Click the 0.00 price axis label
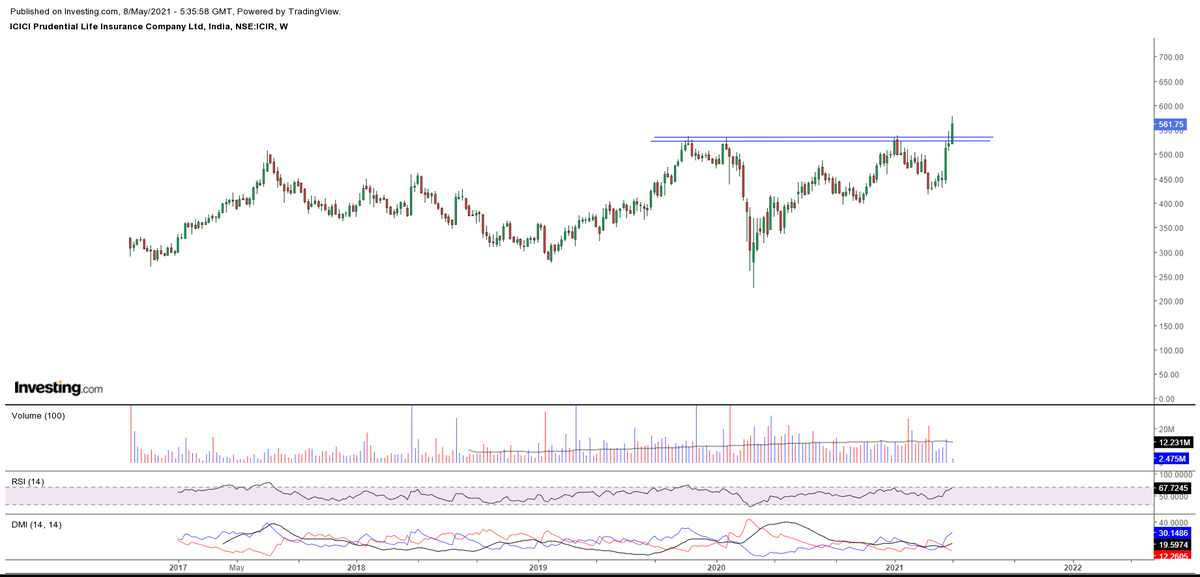This screenshot has height=577, width=1200. [1167, 399]
